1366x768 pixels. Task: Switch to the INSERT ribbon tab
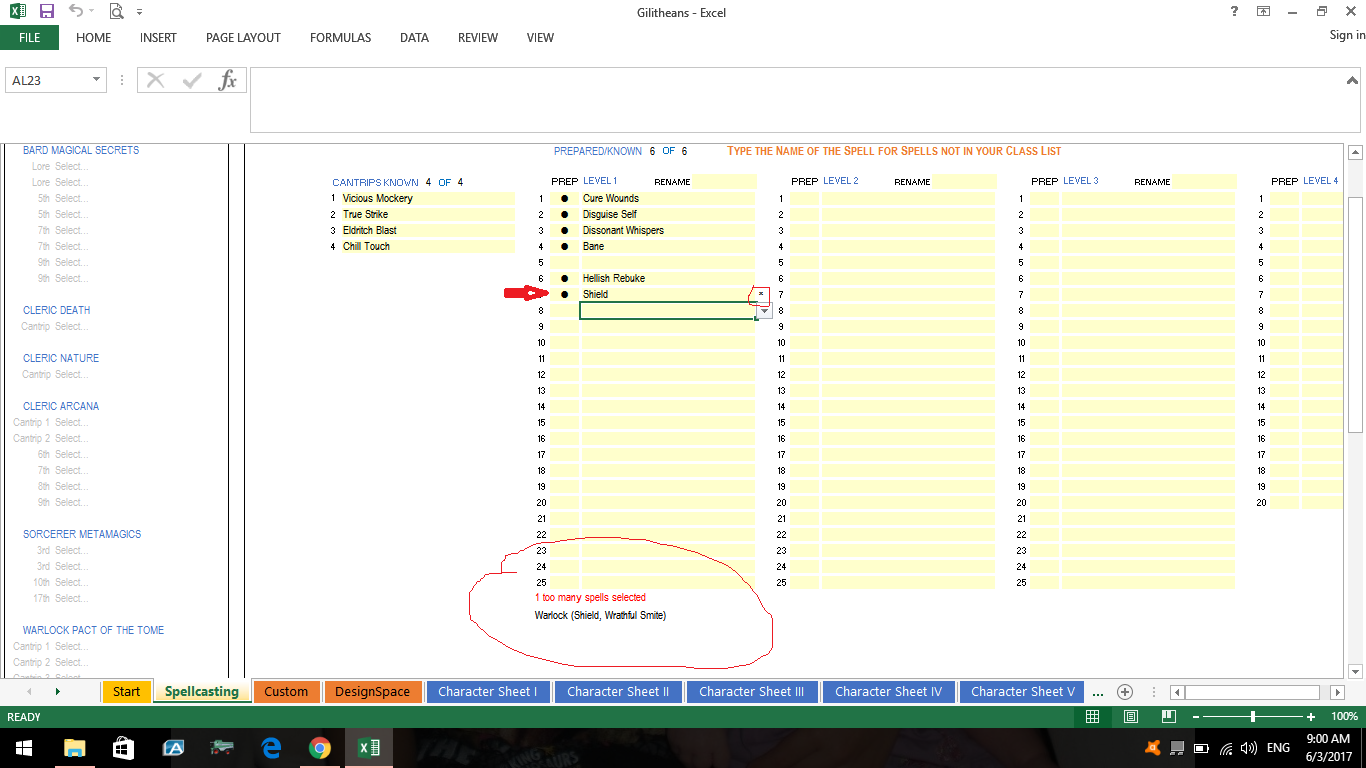click(x=158, y=38)
